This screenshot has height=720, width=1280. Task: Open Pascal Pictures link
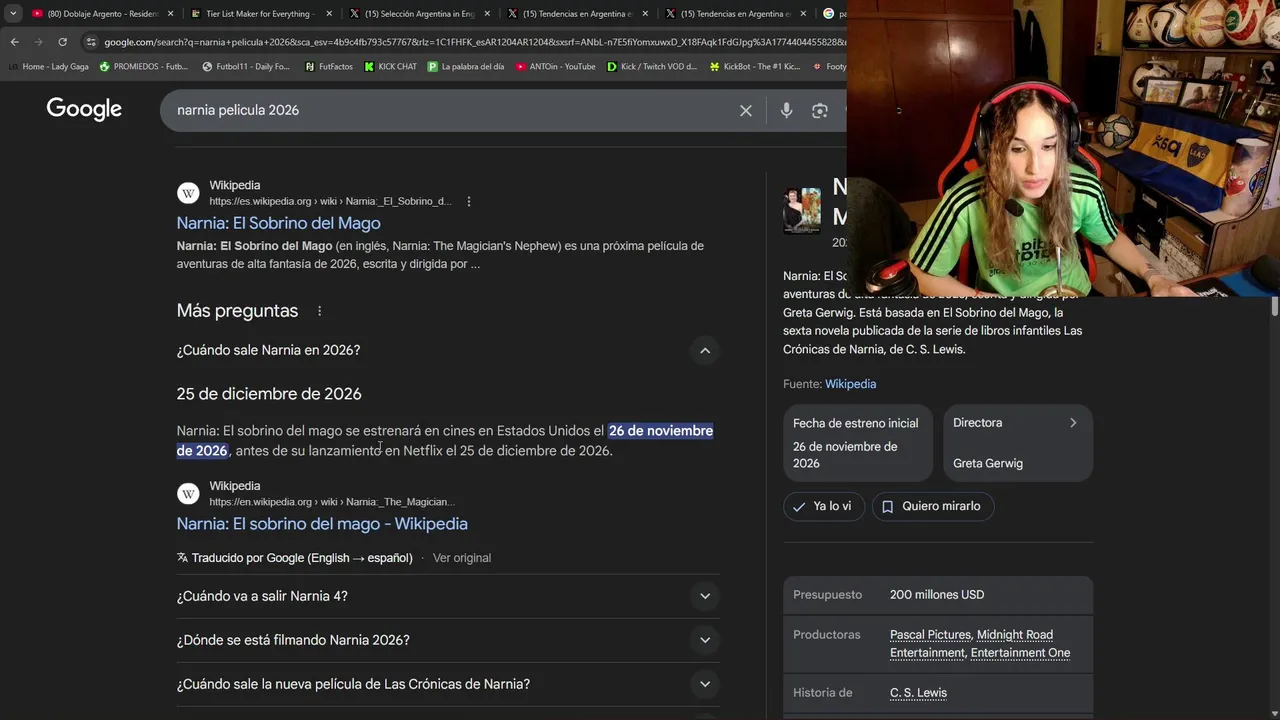[930, 635]
